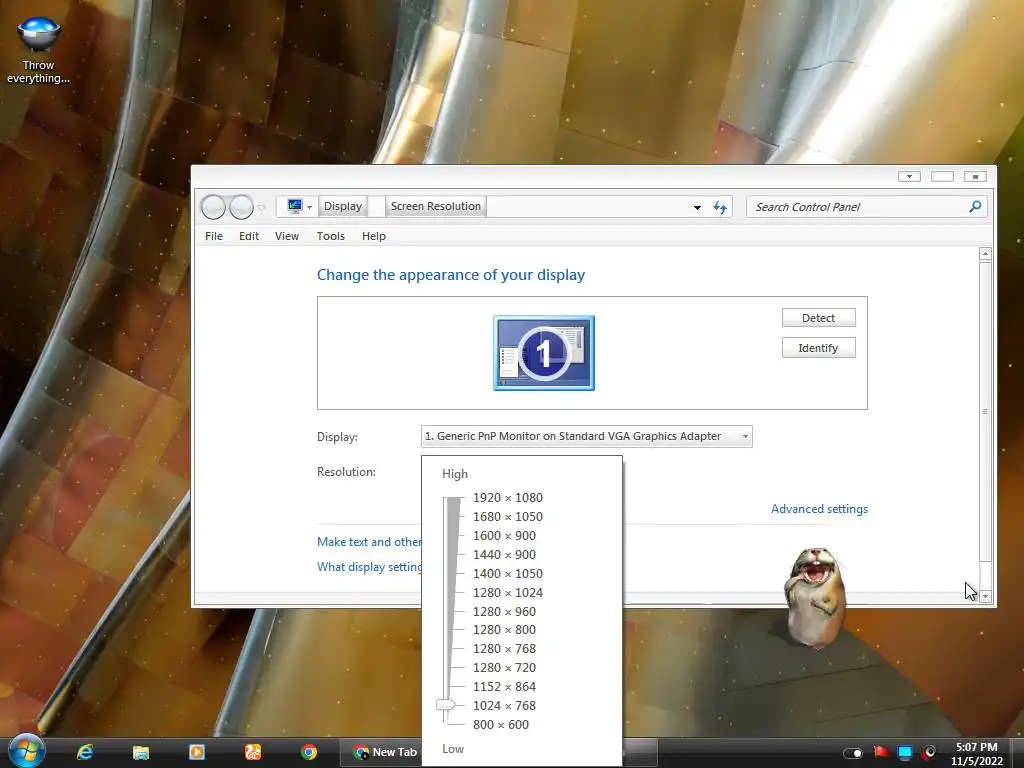Click the Display breadcrumb segment
Screen dimensions: 1024x768
tap(343, 206)
